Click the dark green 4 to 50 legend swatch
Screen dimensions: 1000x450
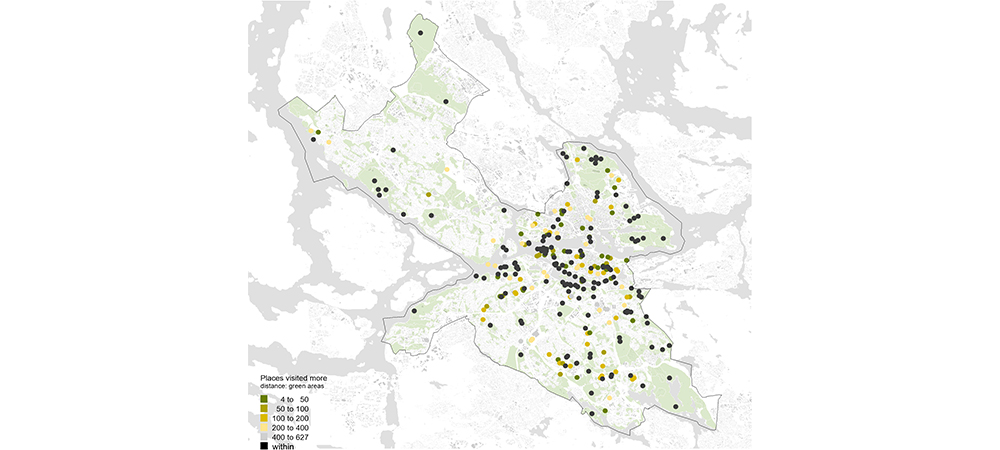point(264,399)
